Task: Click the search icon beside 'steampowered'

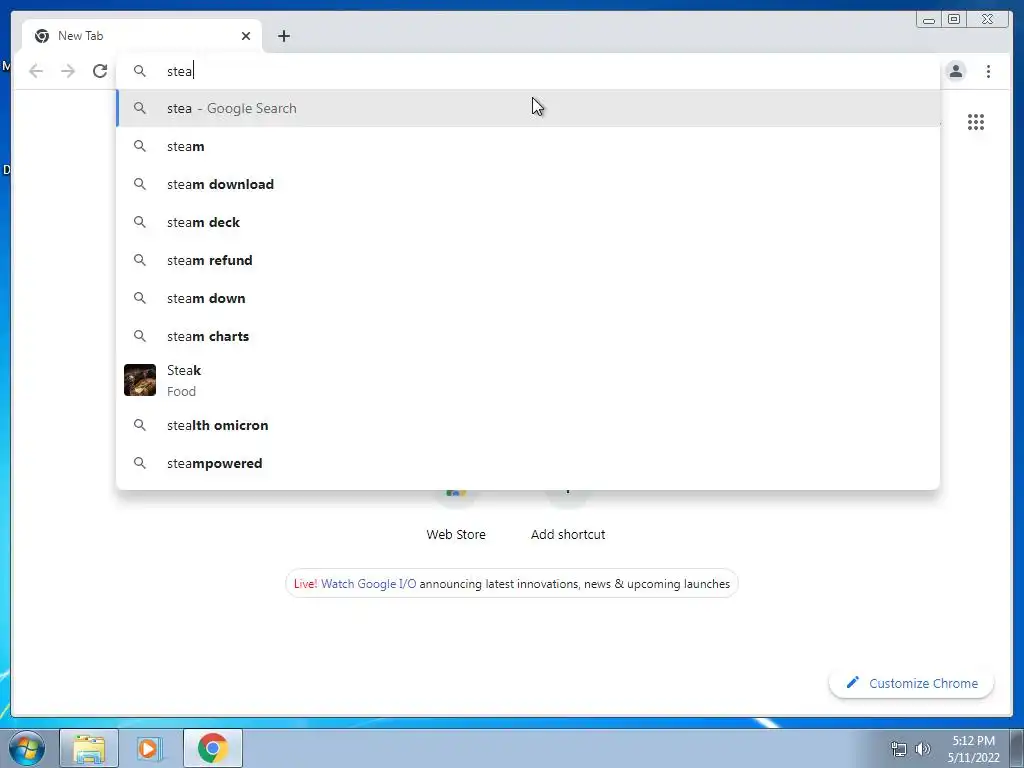Action: tap(140, 463)
